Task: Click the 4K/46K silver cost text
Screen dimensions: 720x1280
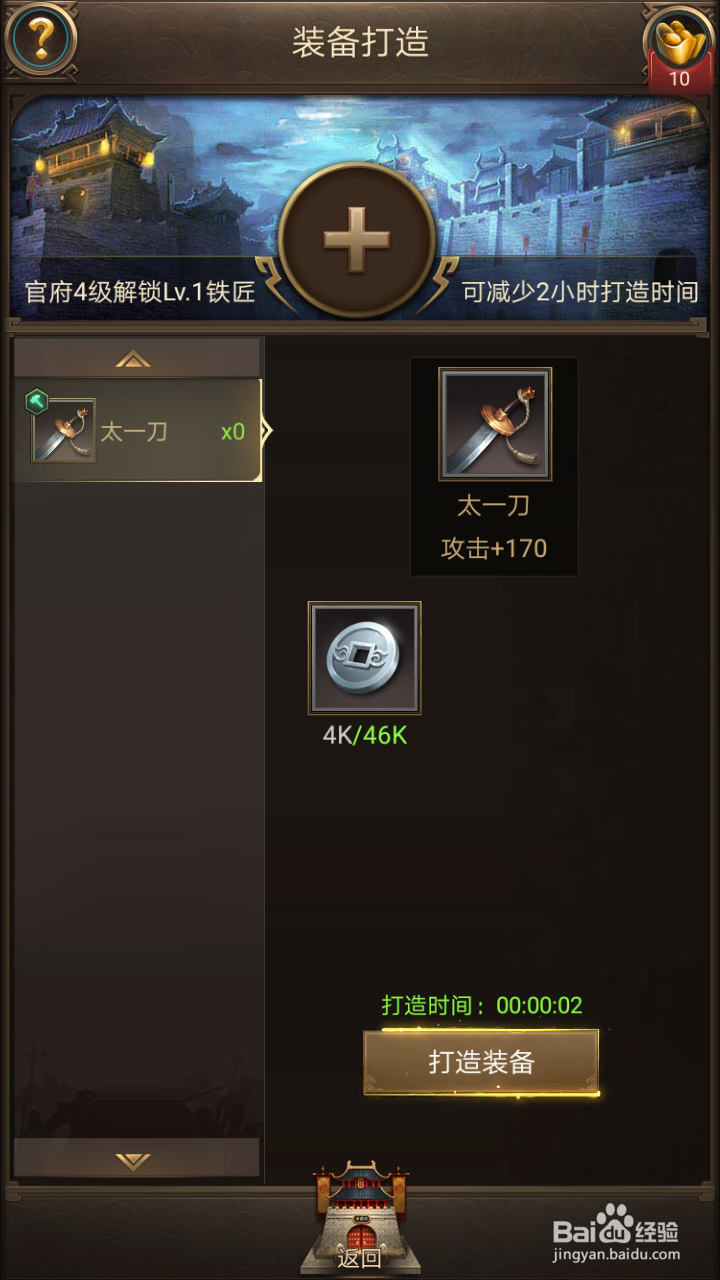Action: (x=364, y=735)
